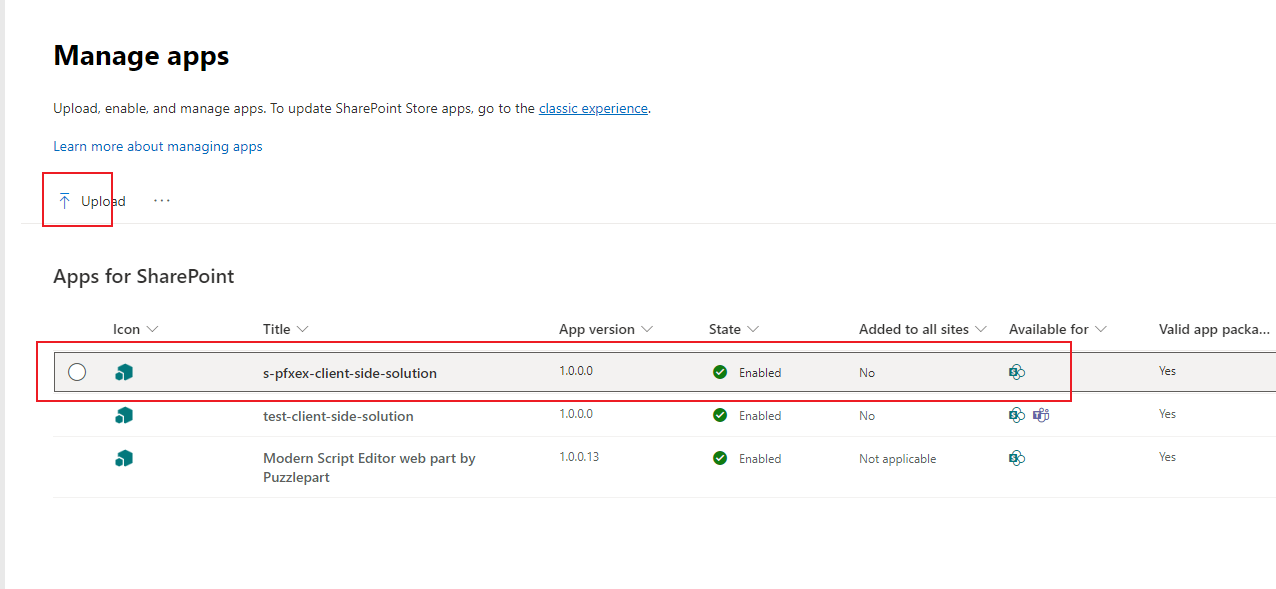Click version 1.0.0.0 in test-client-side-solution row
Viewport: 1276px width, 589px height.
click(576, 413)
